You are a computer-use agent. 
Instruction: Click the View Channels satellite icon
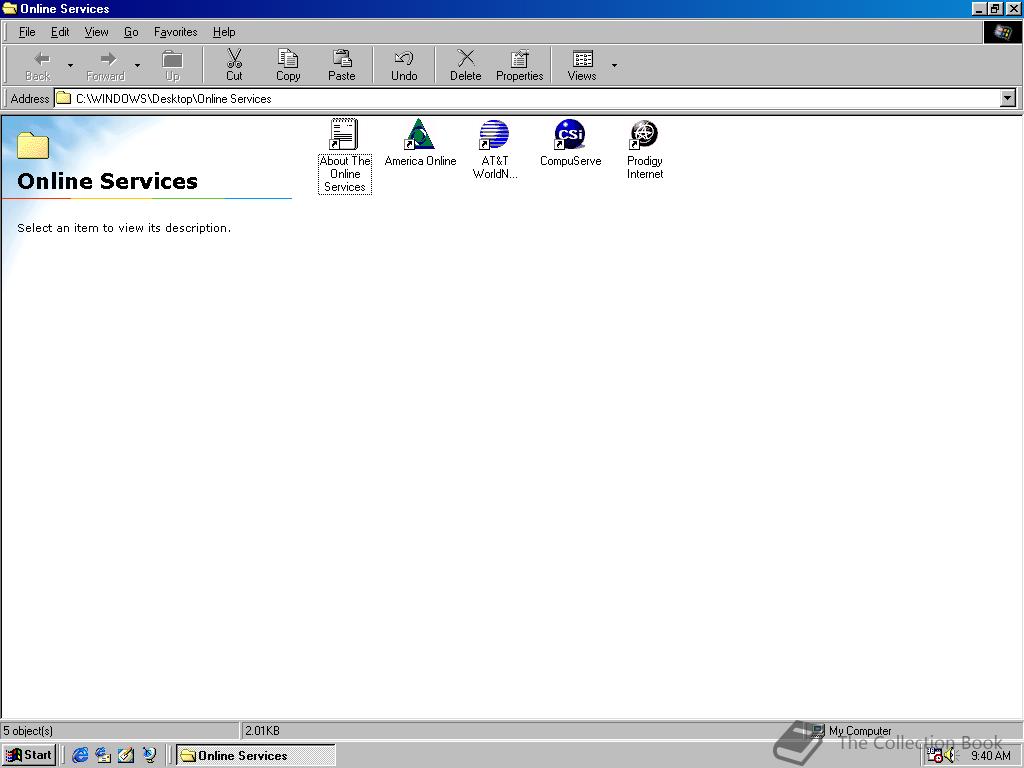[x=150, y=755]
